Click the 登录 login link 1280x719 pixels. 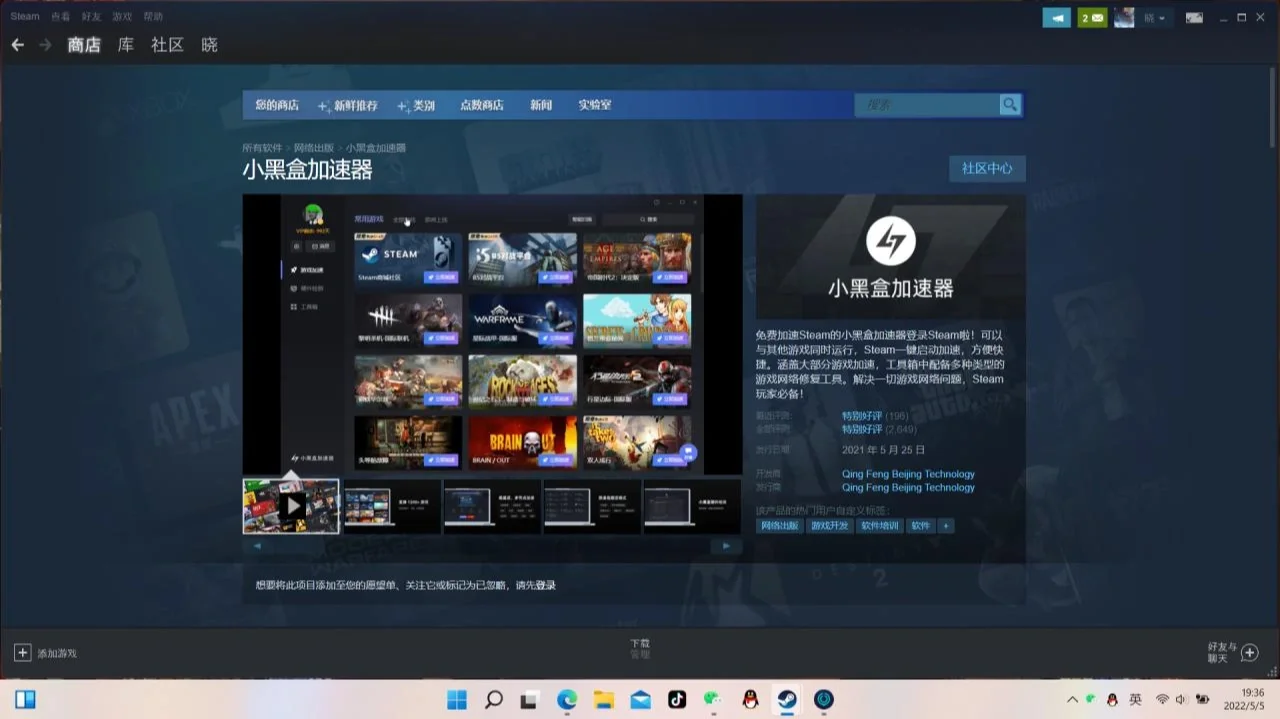[x=545, y=585]
